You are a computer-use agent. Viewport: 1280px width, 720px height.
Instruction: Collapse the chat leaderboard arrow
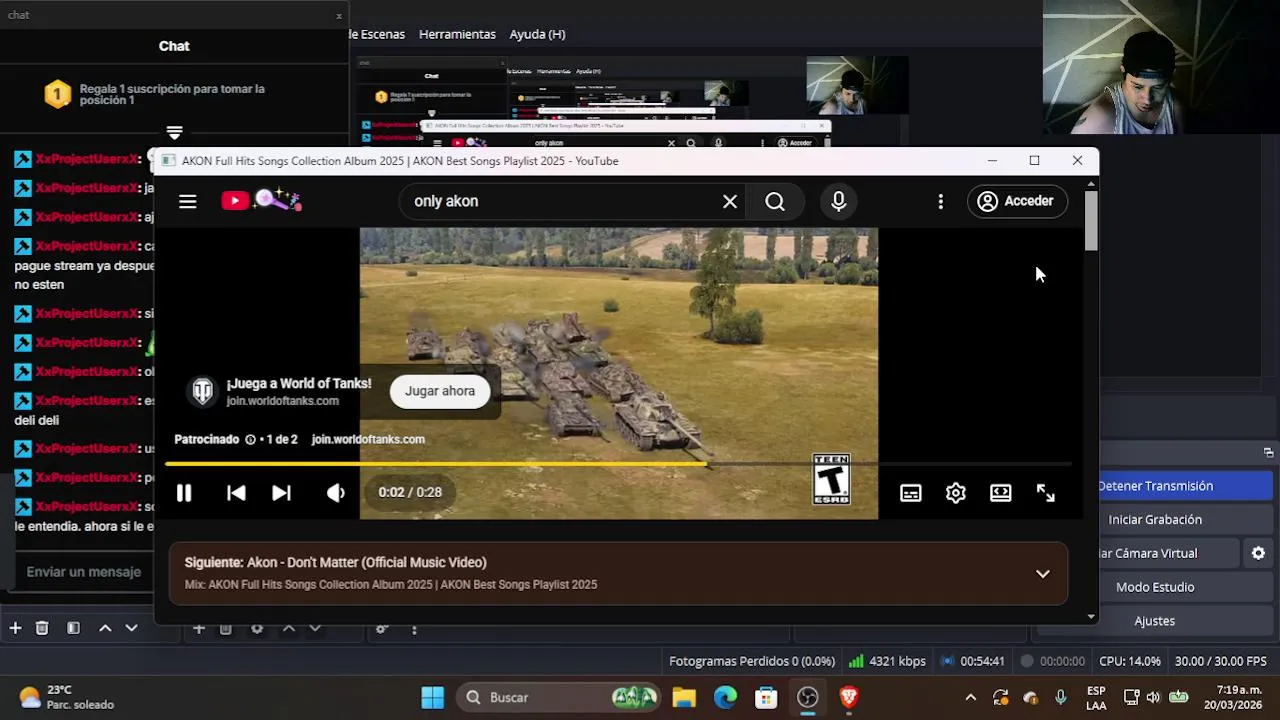click(x=174, y=132)
